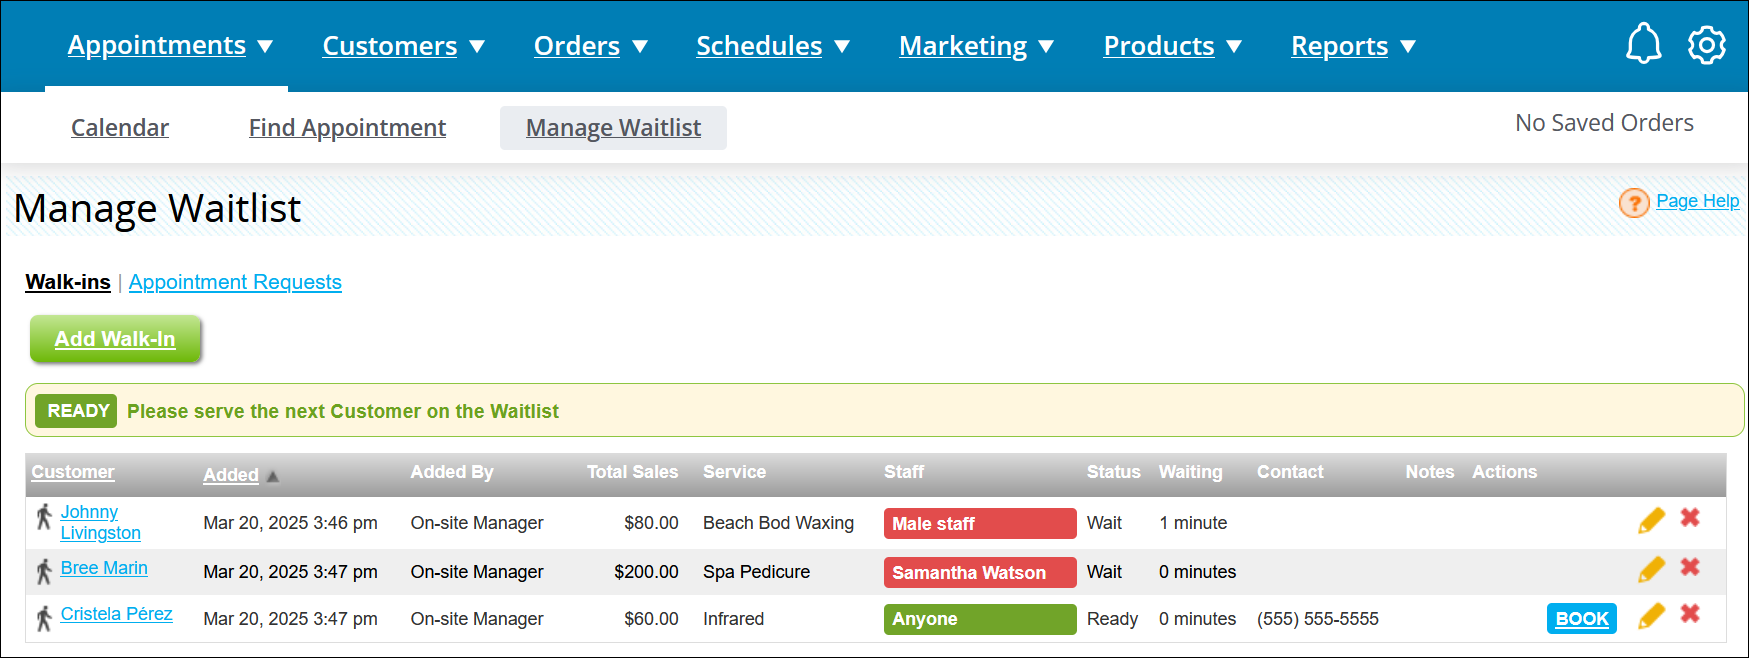Expand the Reports dropdown menu

pos(1352,46)
